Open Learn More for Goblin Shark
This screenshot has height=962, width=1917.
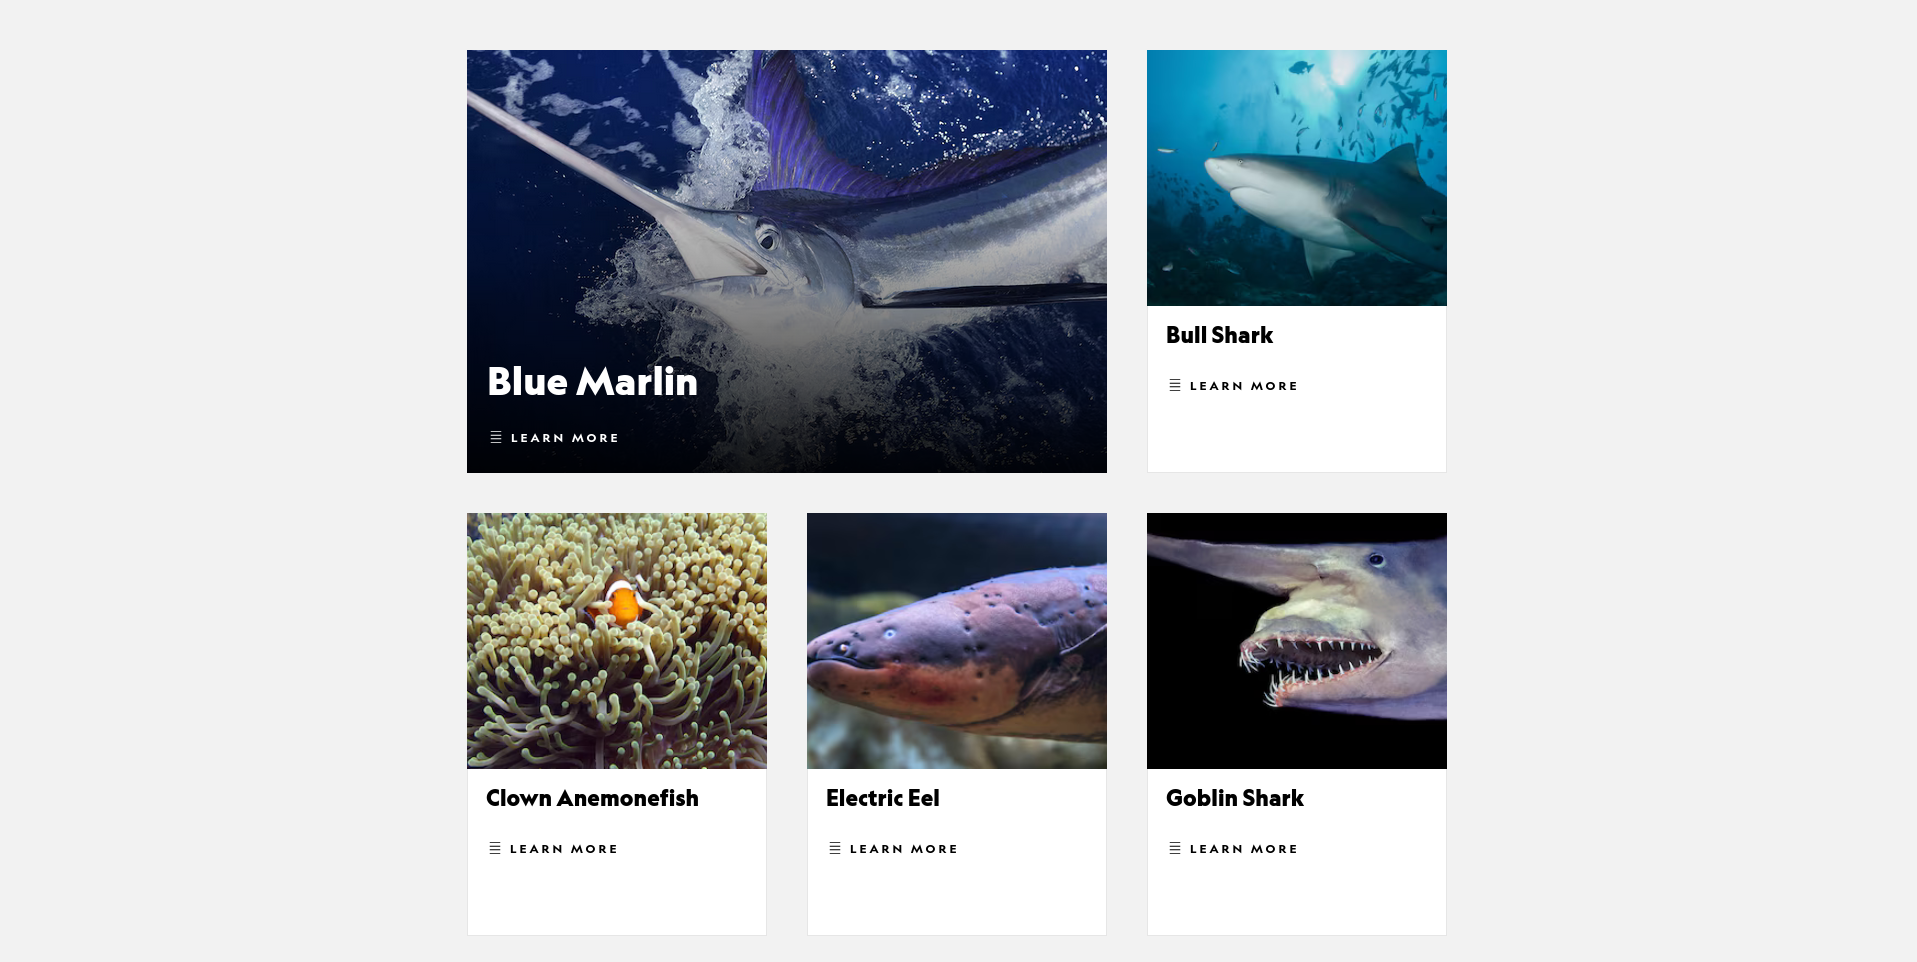point(1244,849)
